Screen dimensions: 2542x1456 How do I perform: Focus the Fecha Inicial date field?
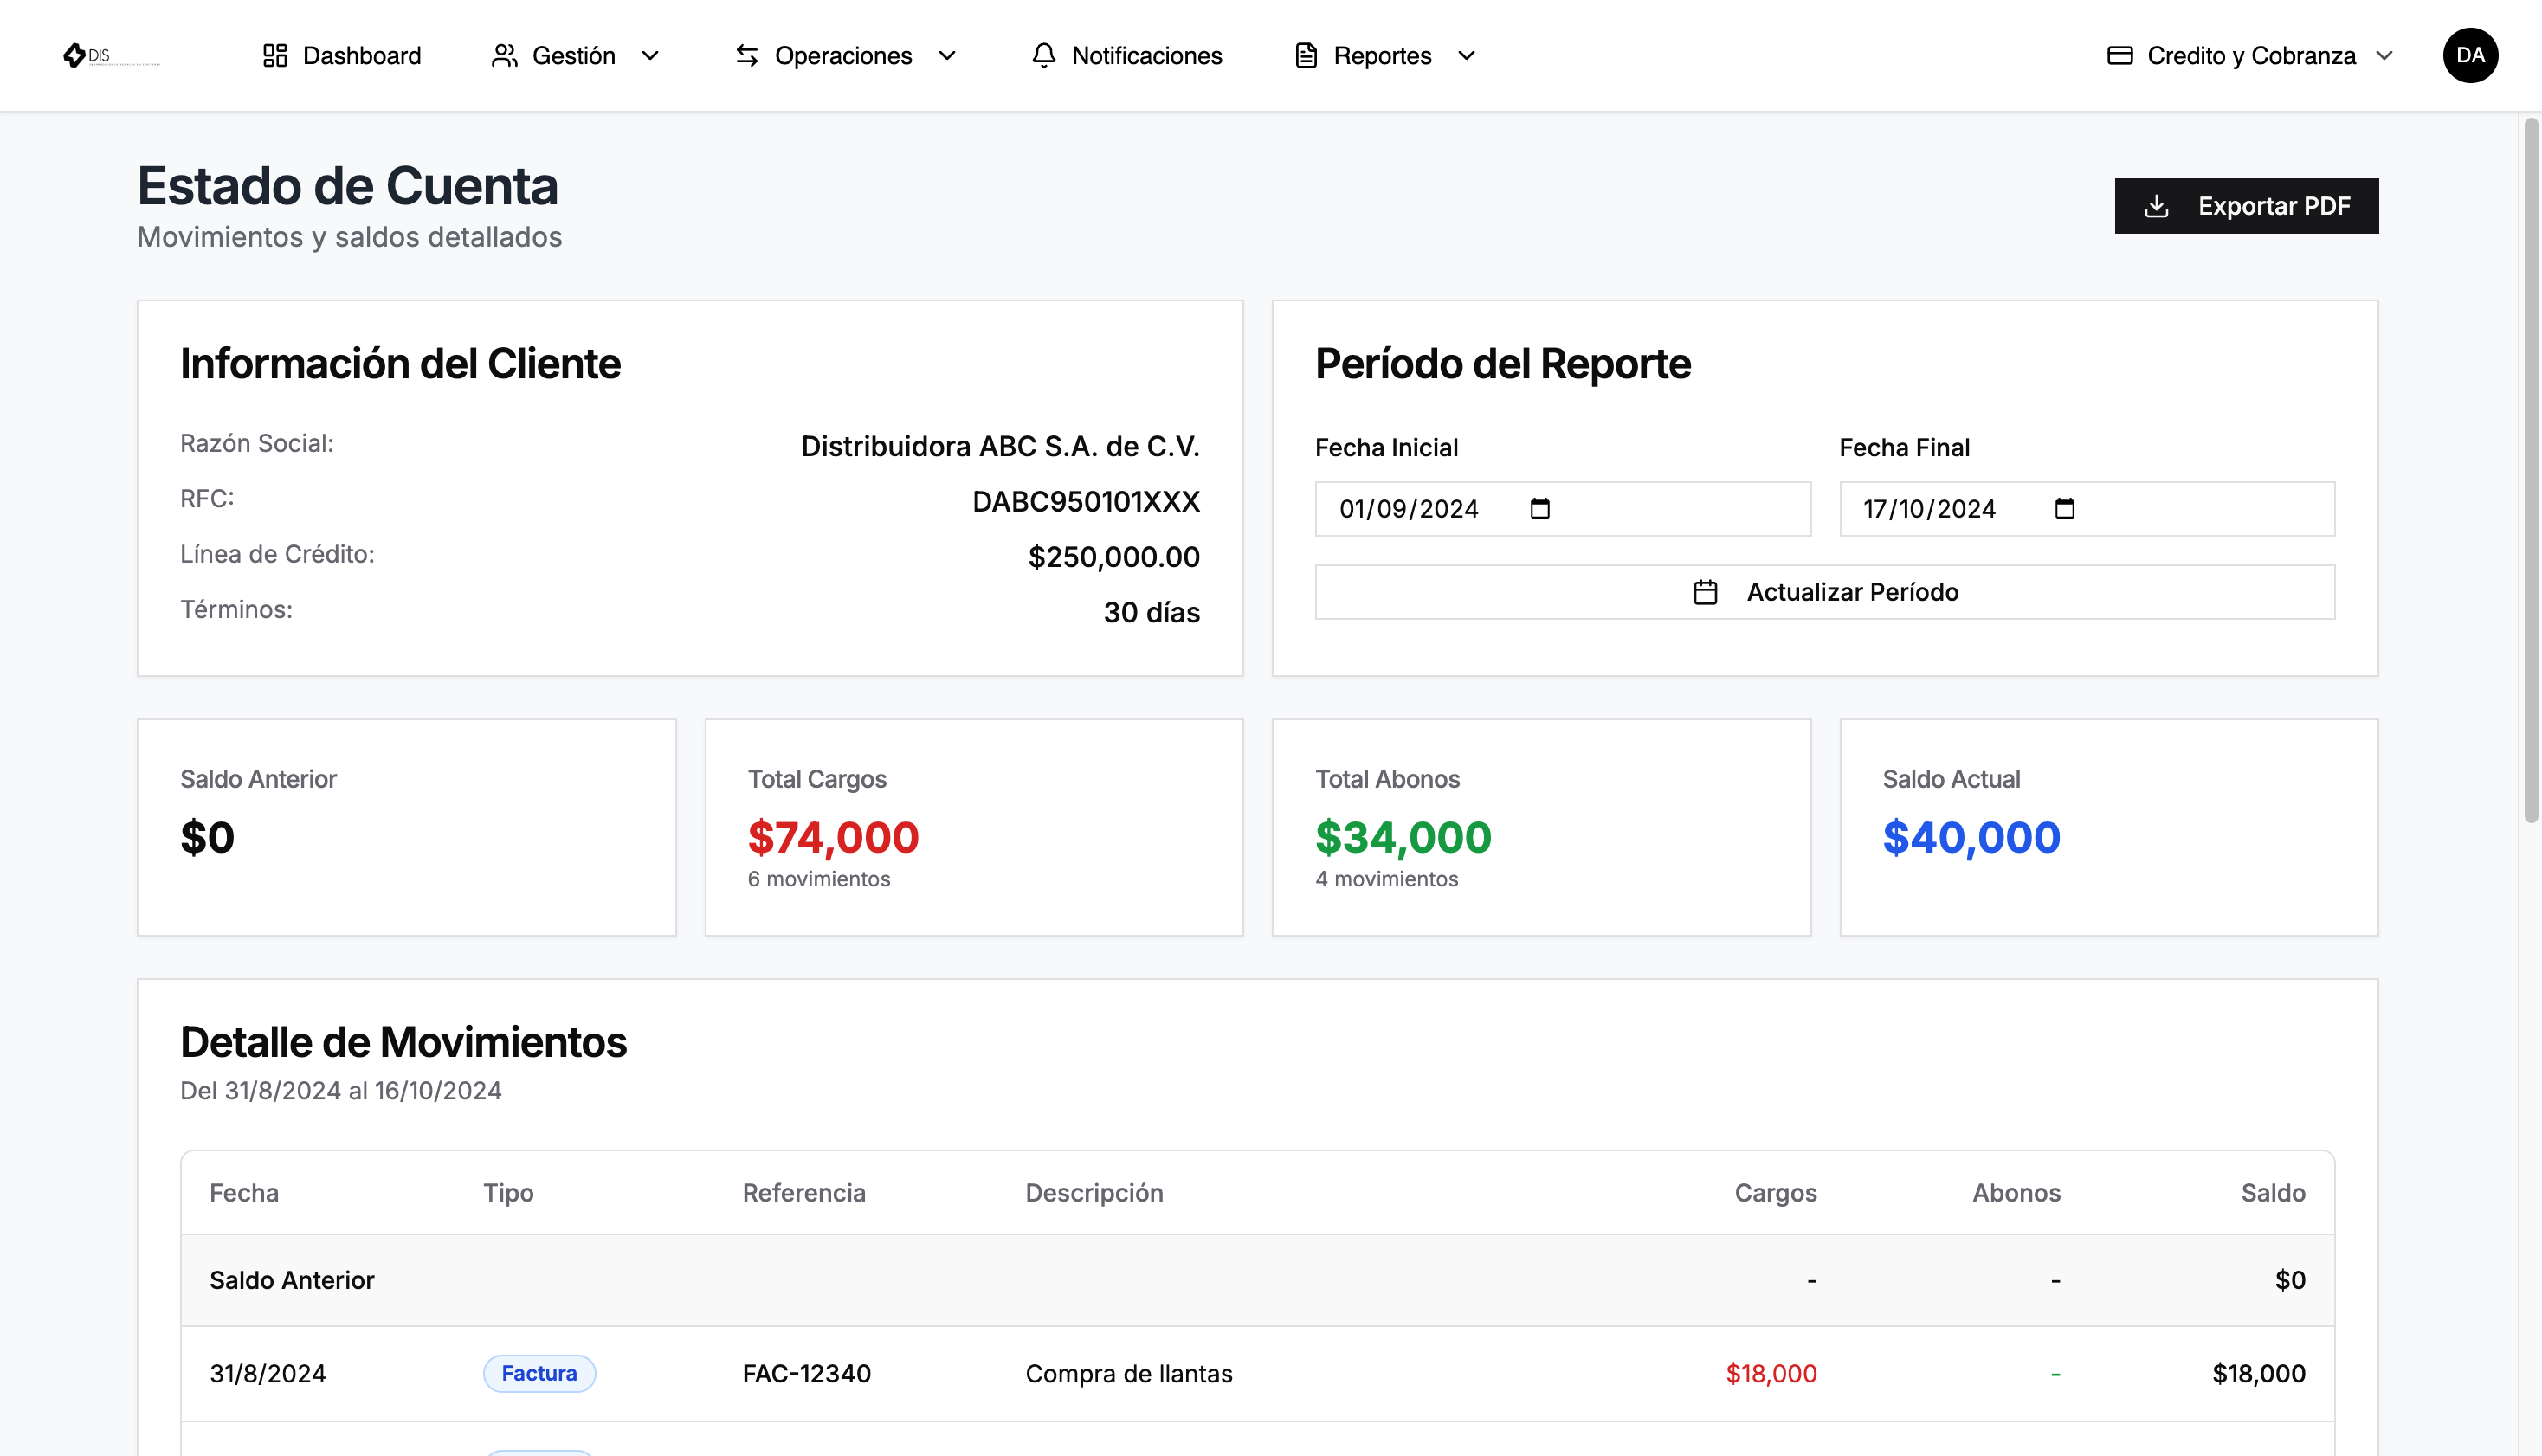point(1562,508)
